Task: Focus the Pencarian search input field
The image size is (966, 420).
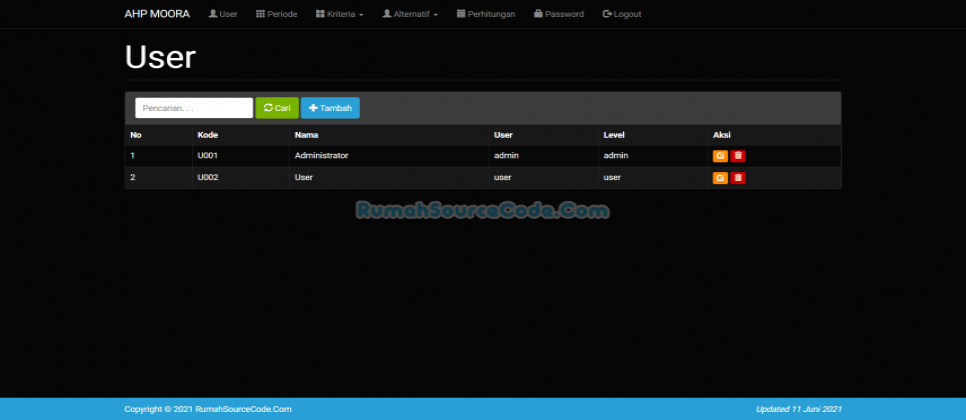Action: [x=194, y=108]
